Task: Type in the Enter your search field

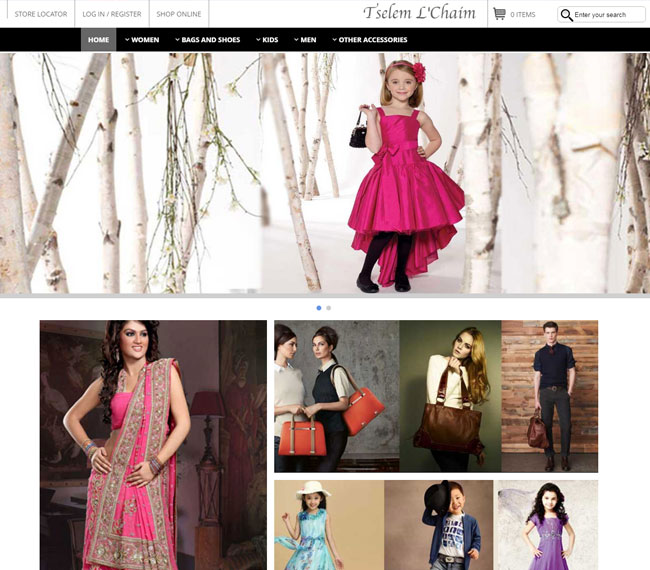Action: tap(608, 15)
